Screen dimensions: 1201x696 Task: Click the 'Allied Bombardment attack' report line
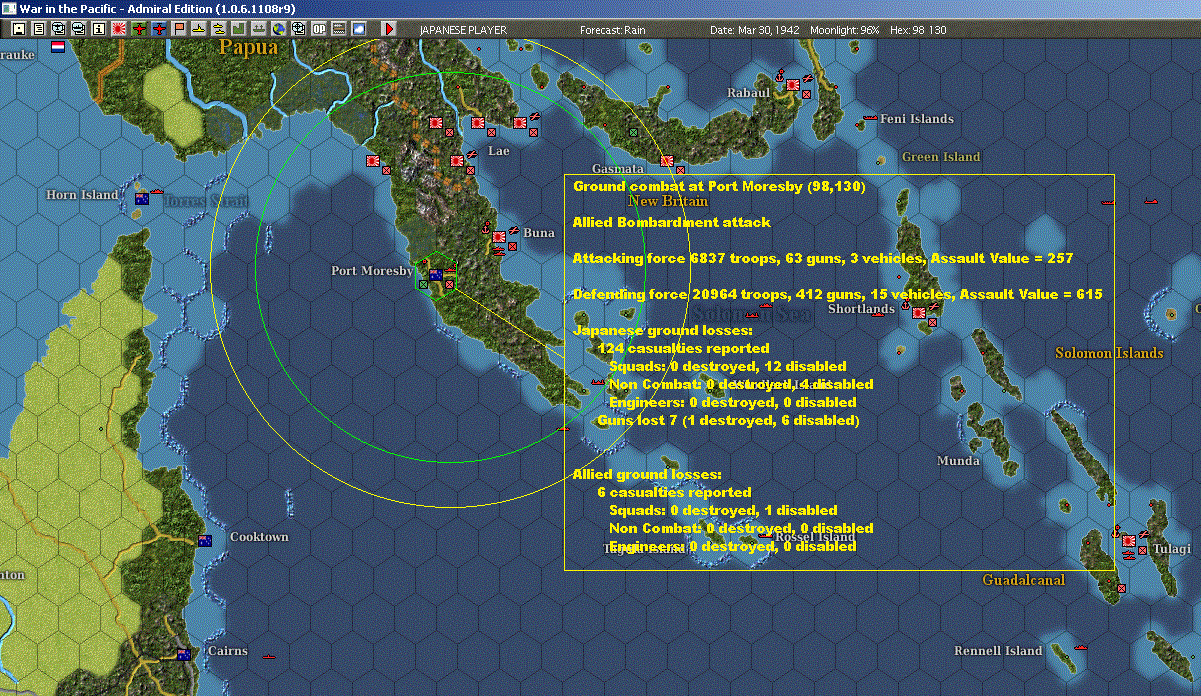pyautogui.click(x=672, y=222)
